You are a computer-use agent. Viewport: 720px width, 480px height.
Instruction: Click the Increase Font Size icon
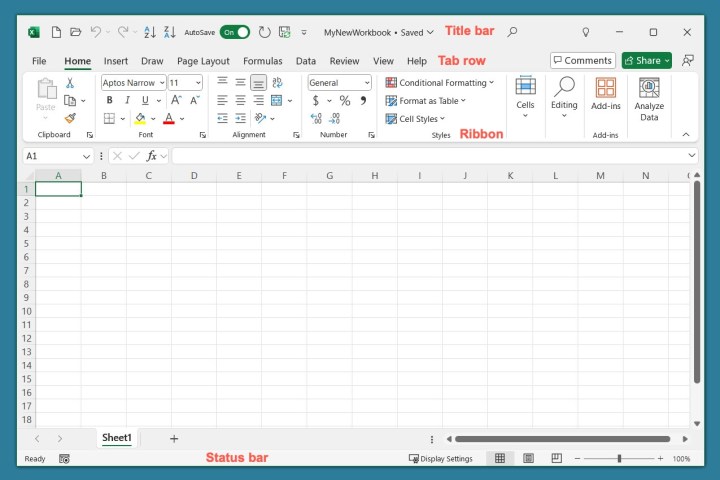176,101
